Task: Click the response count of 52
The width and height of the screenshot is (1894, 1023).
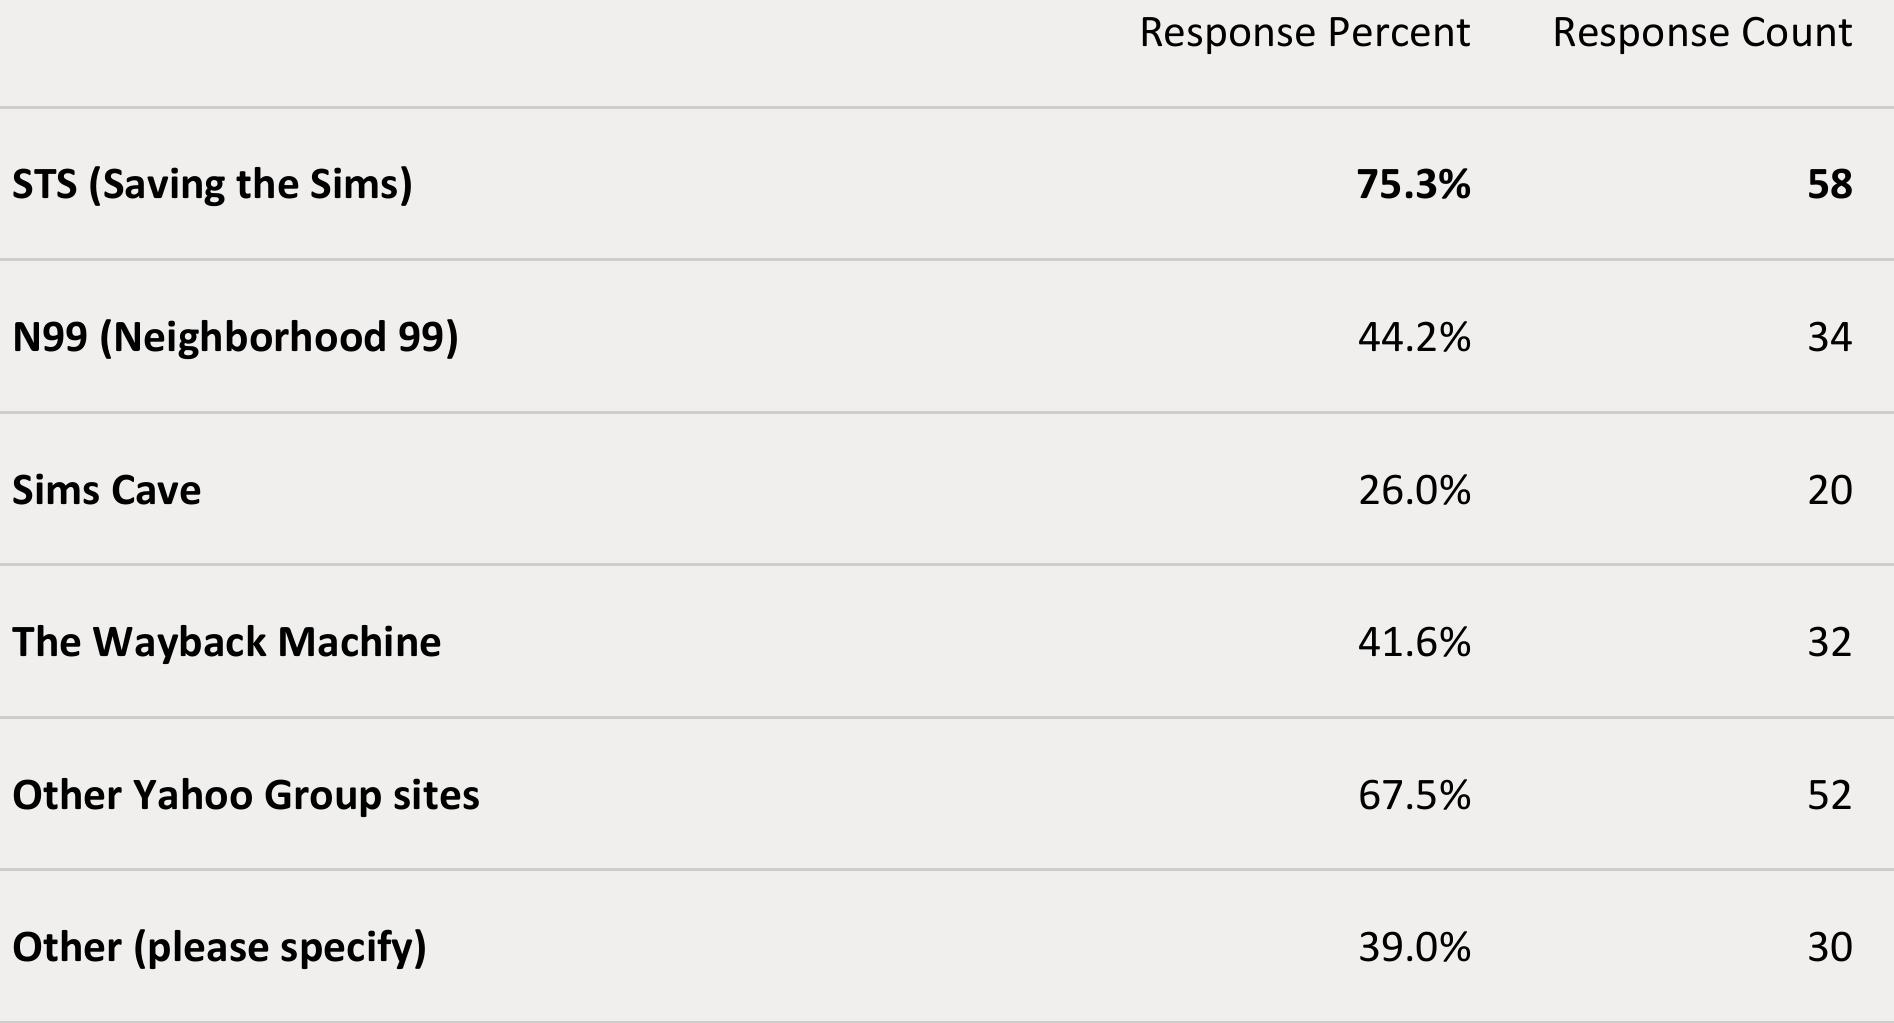Action: [1829, 795]
